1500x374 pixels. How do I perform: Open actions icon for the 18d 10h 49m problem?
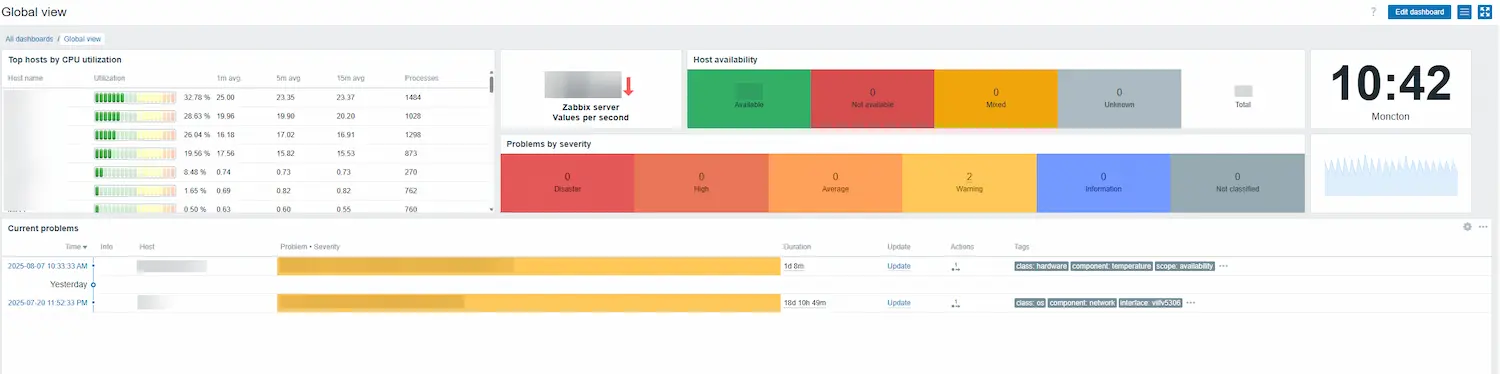956,303
